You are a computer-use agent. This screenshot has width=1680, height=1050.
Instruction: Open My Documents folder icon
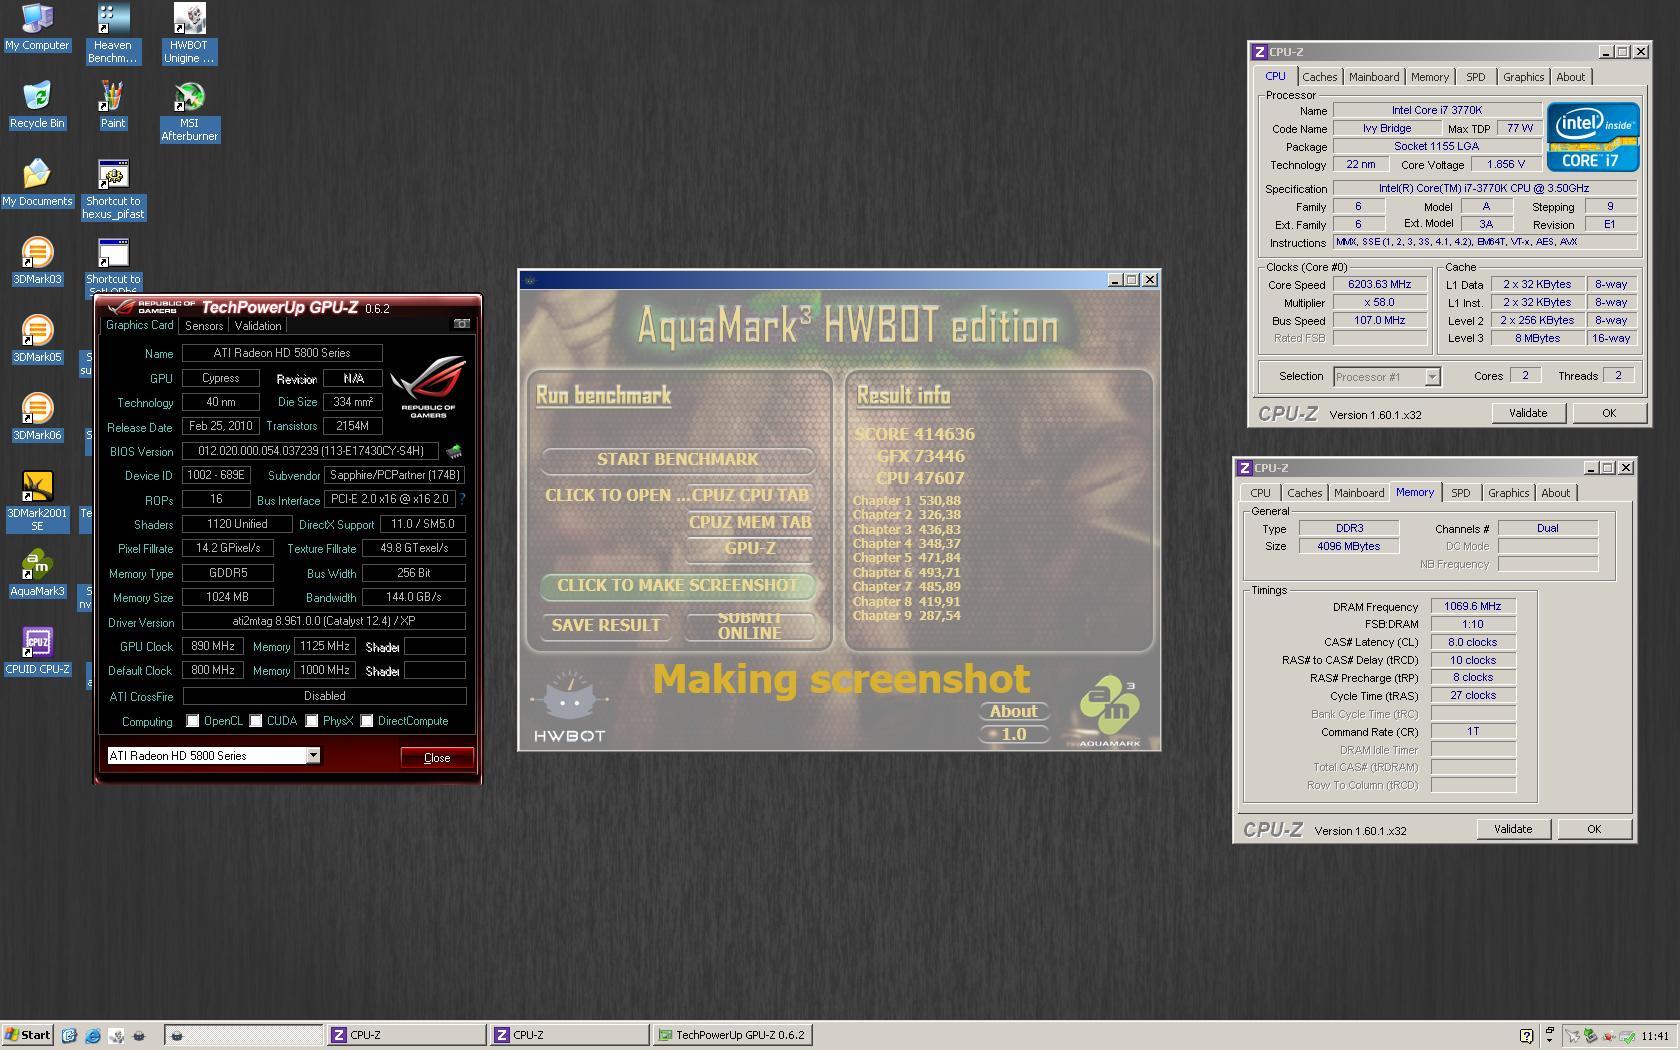coord(37,183)
